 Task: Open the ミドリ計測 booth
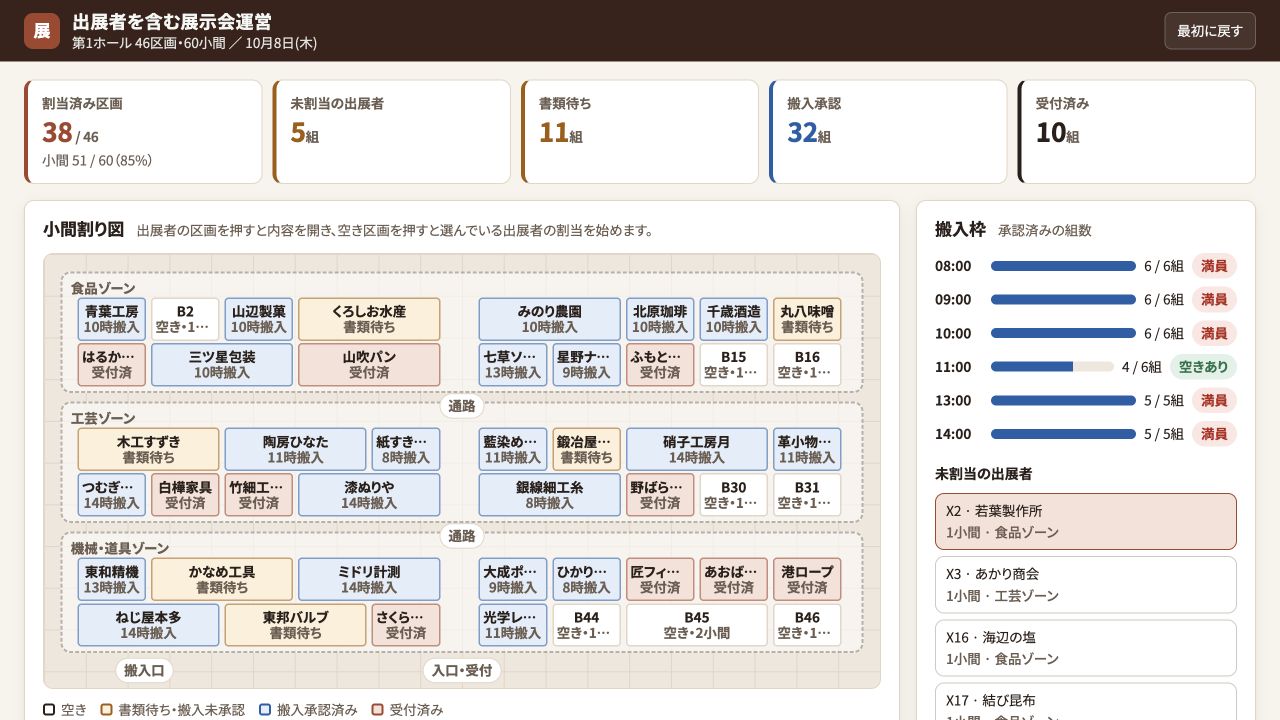[x=369, y=579]
